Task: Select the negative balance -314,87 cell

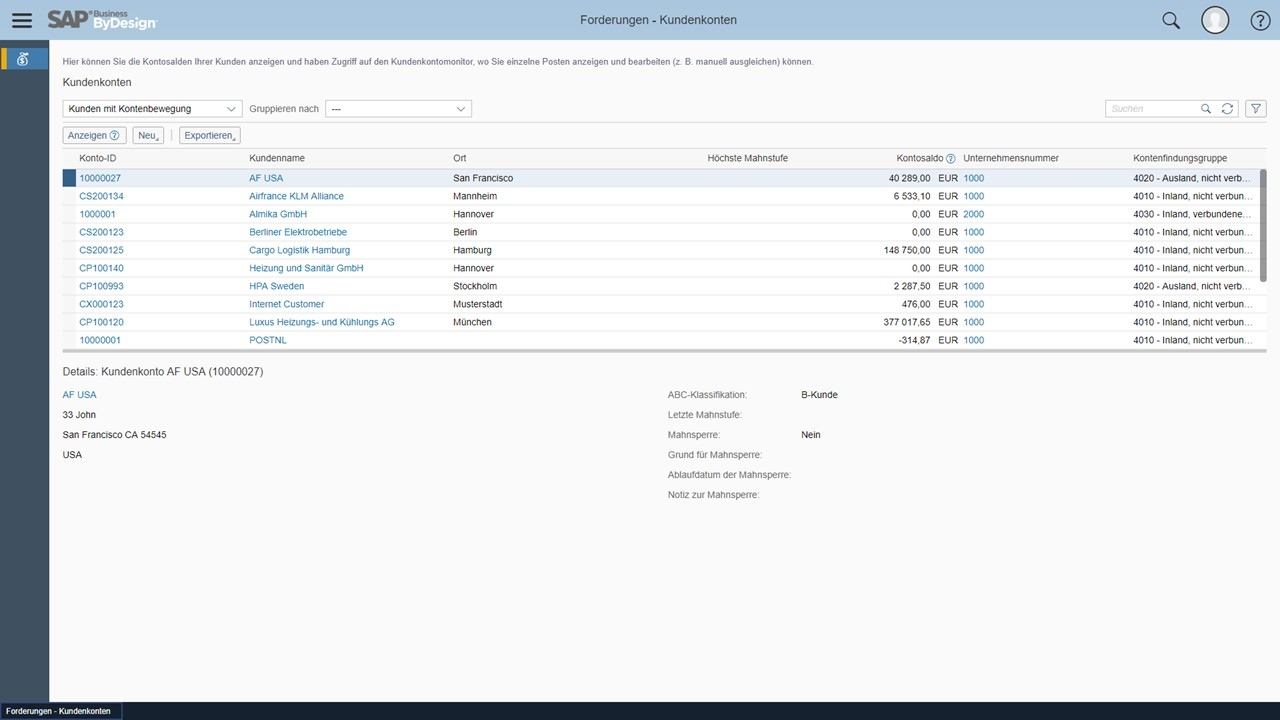Action: (914, 340)
